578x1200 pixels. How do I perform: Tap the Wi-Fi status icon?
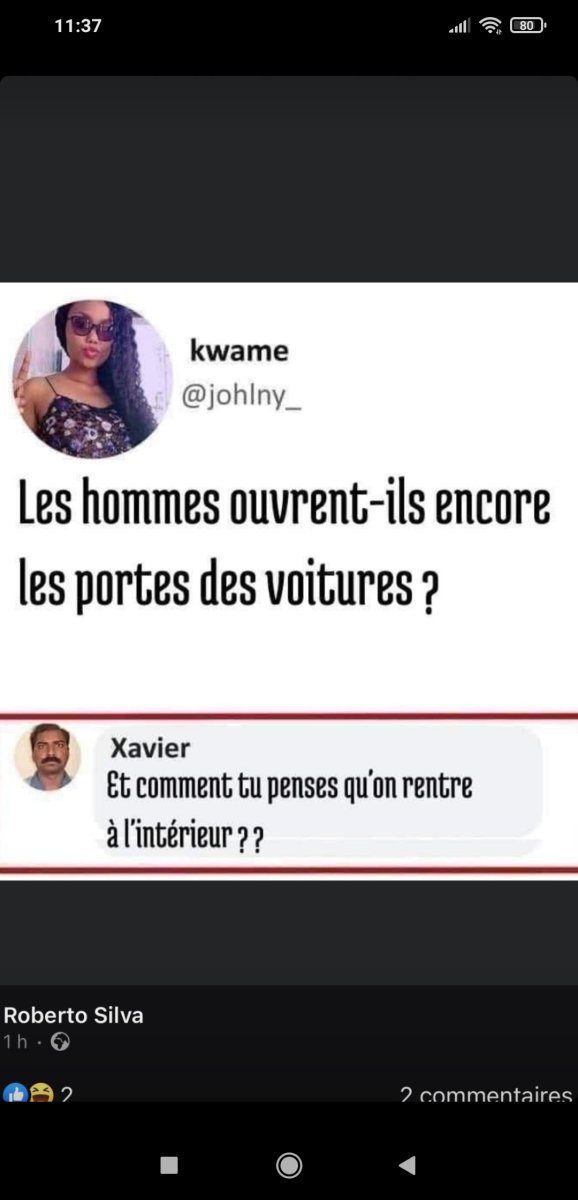pos(490,26)
